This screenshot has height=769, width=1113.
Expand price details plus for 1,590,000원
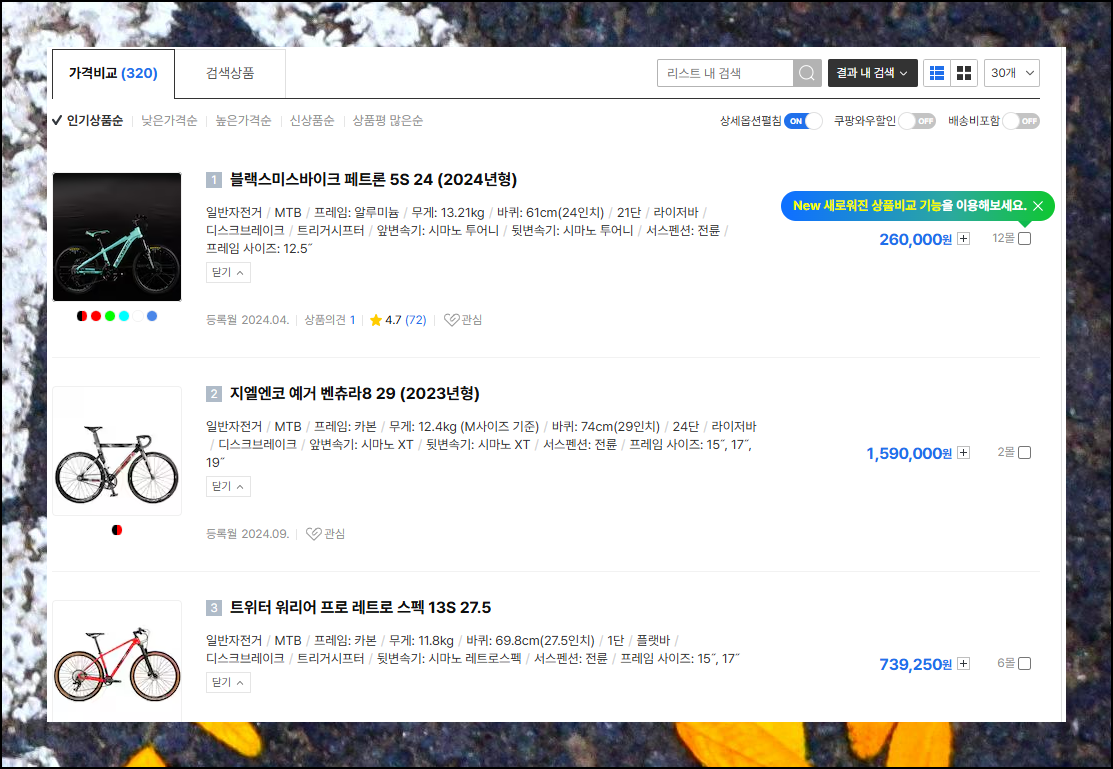(963, 452)
